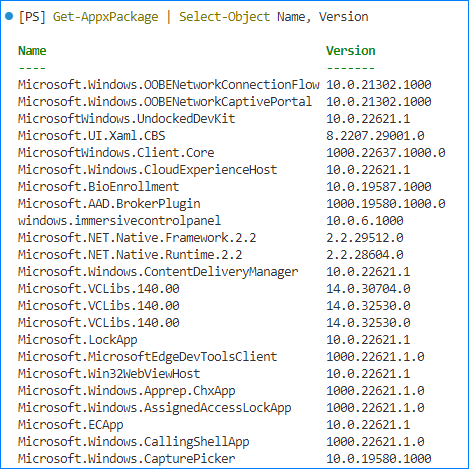Select the version of AssignedAccessLockApp
Image resolution: width=469 pixels, height=469 pixels.
click(x=375, y=408)
